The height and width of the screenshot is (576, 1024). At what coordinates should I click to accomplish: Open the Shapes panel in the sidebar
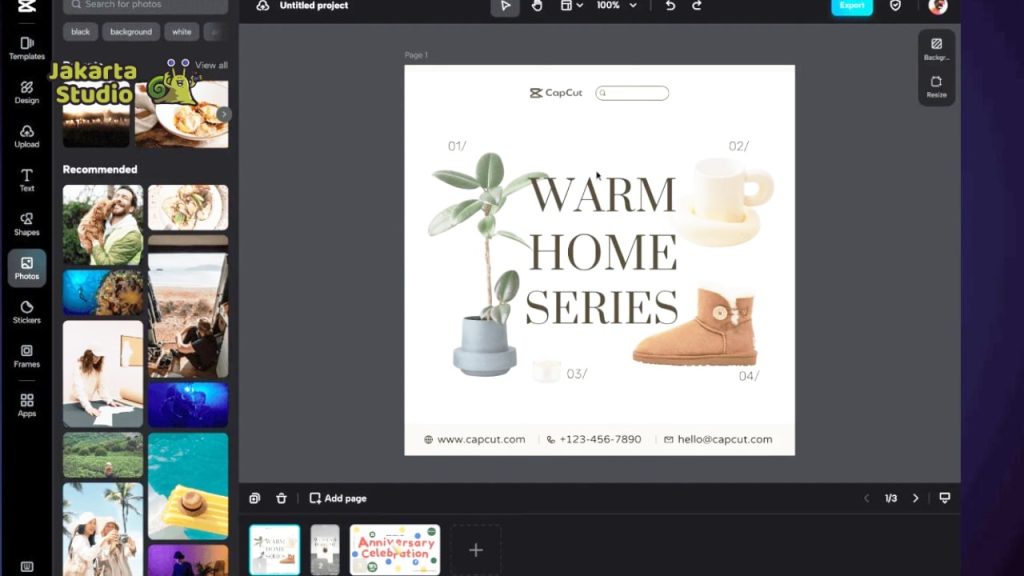tap(26, 224)
